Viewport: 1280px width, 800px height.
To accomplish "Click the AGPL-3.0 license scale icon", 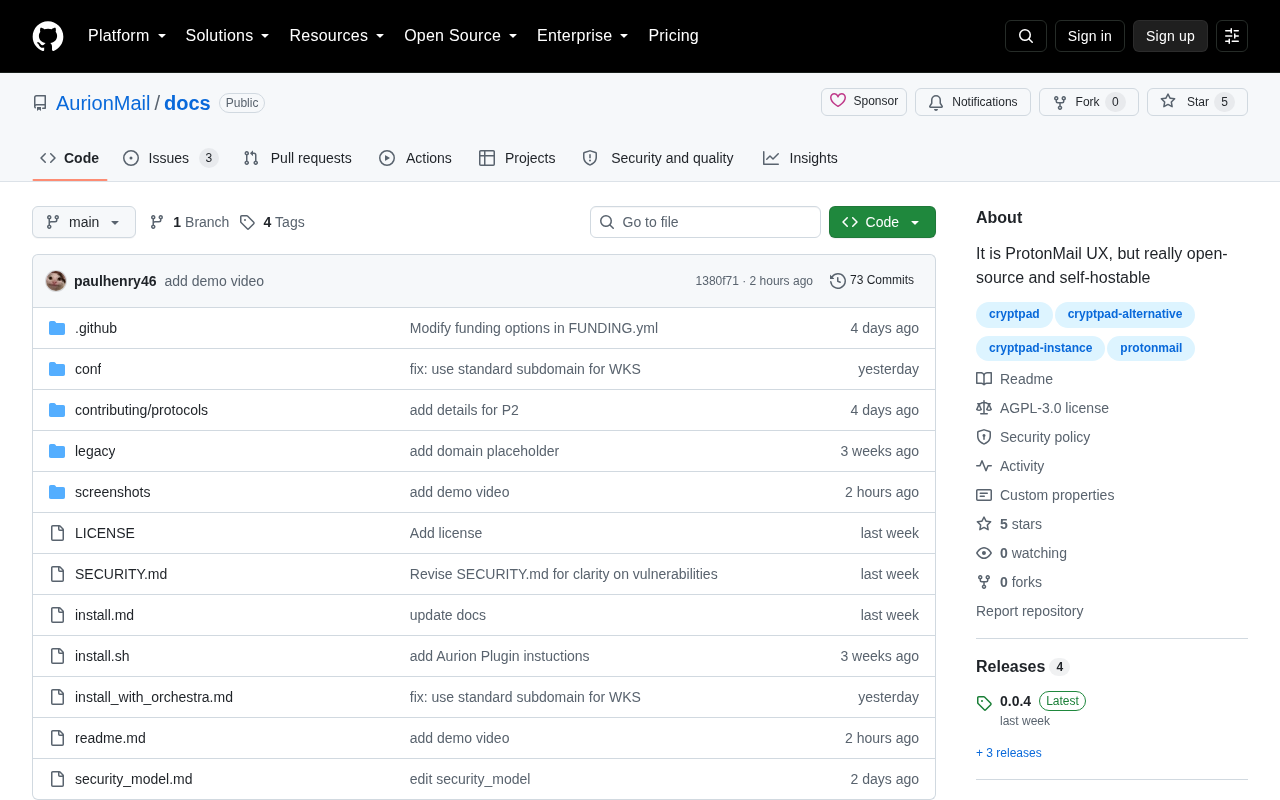I will [984, 408].
